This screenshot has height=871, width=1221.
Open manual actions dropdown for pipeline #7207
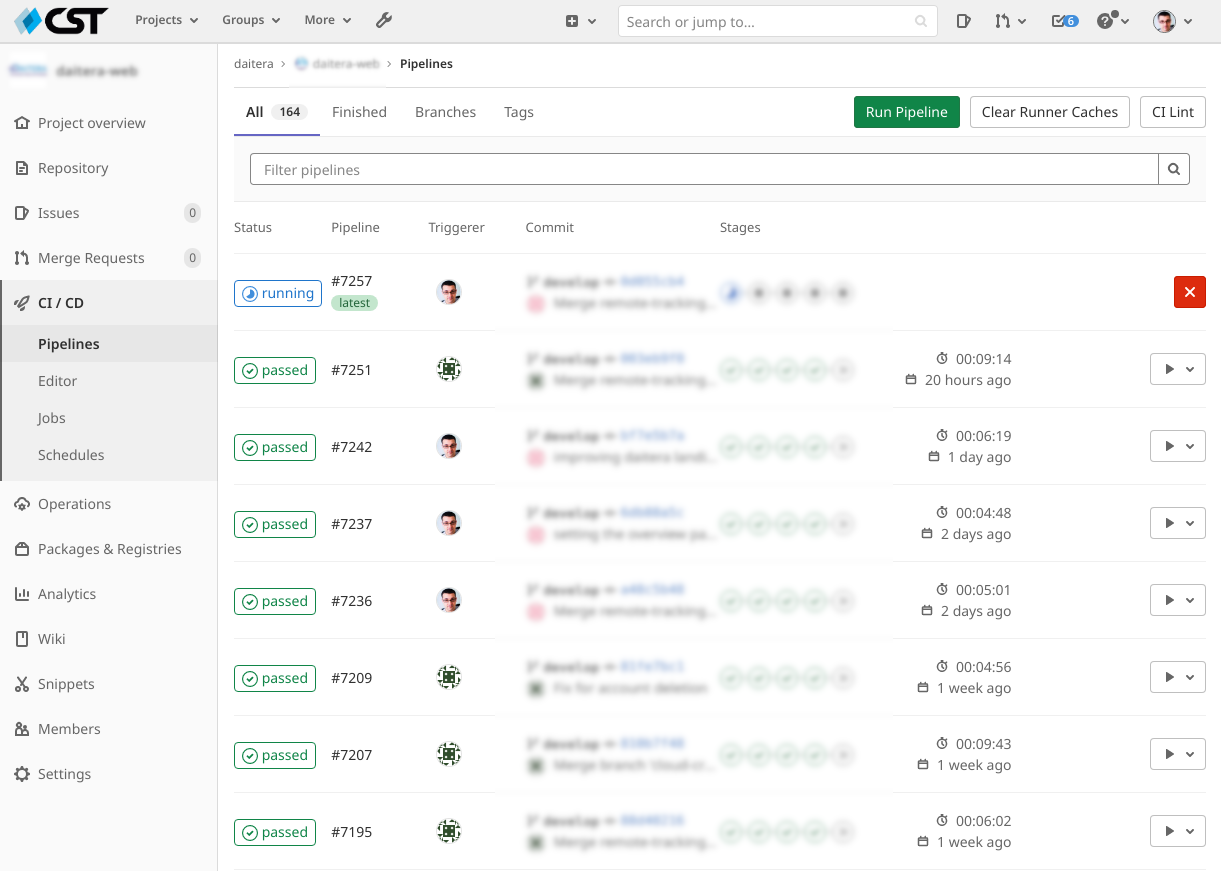1178,754
